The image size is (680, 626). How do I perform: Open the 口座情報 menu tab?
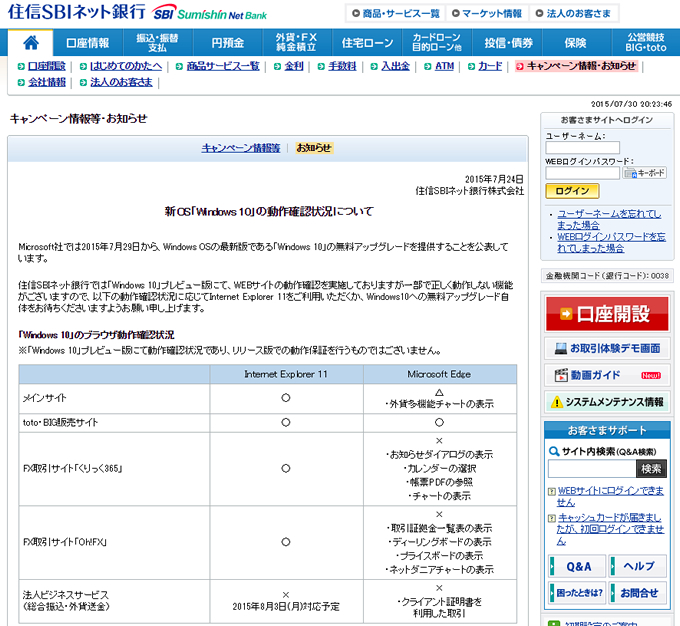88,43
